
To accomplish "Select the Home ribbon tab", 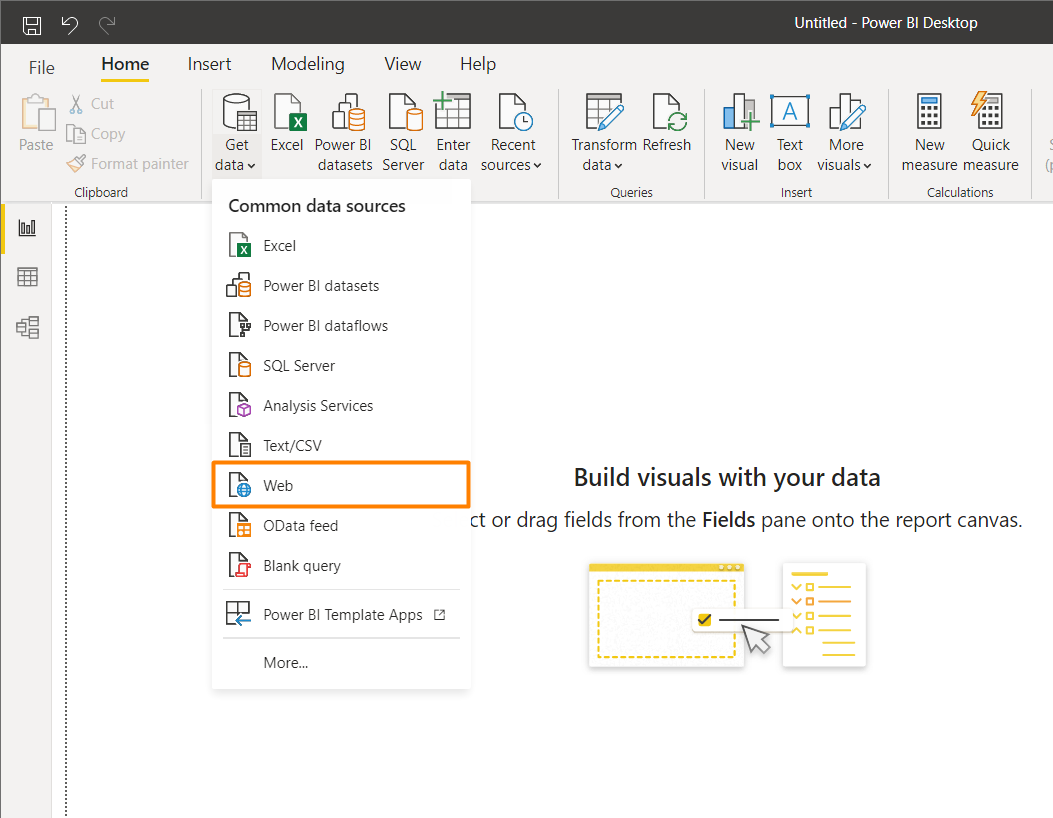I will click(x=125, y=64).
